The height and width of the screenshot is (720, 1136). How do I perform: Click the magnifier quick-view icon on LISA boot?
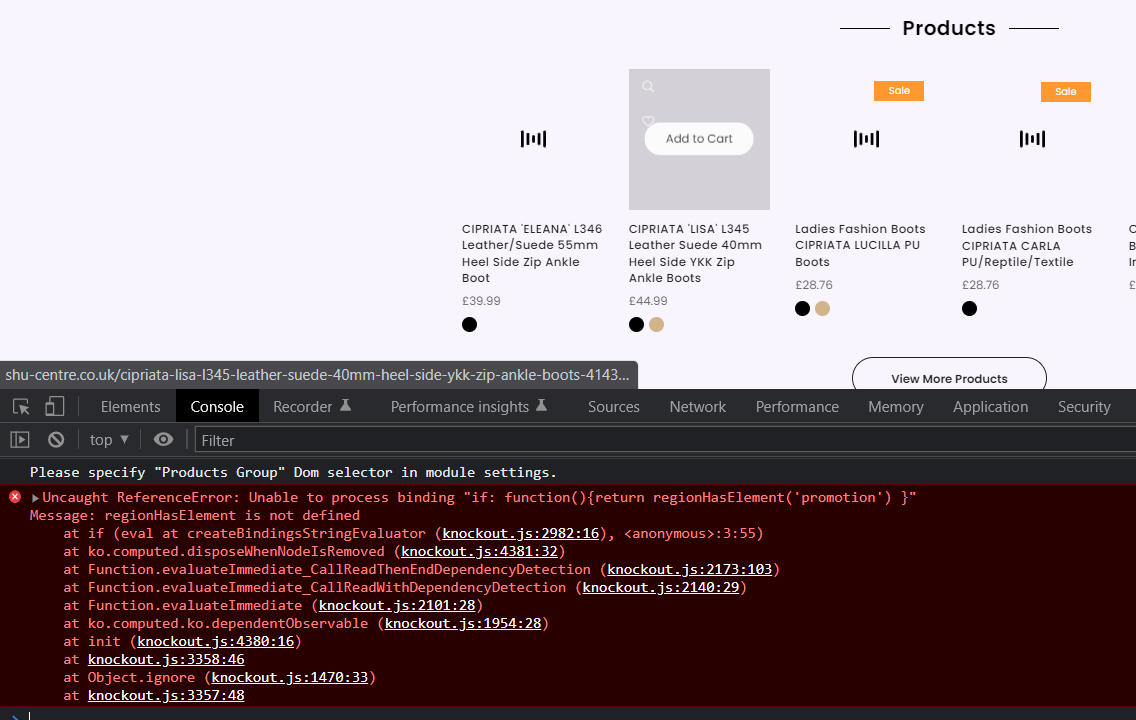[x=648, y=87]
